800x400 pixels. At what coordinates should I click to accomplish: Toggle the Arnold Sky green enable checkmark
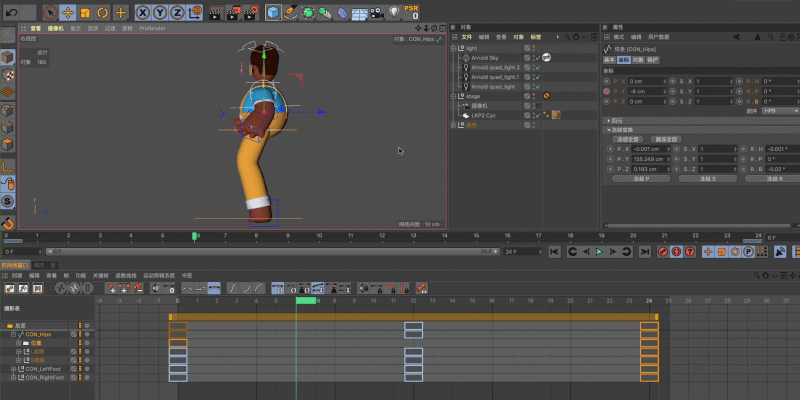(x=538, y=58)
